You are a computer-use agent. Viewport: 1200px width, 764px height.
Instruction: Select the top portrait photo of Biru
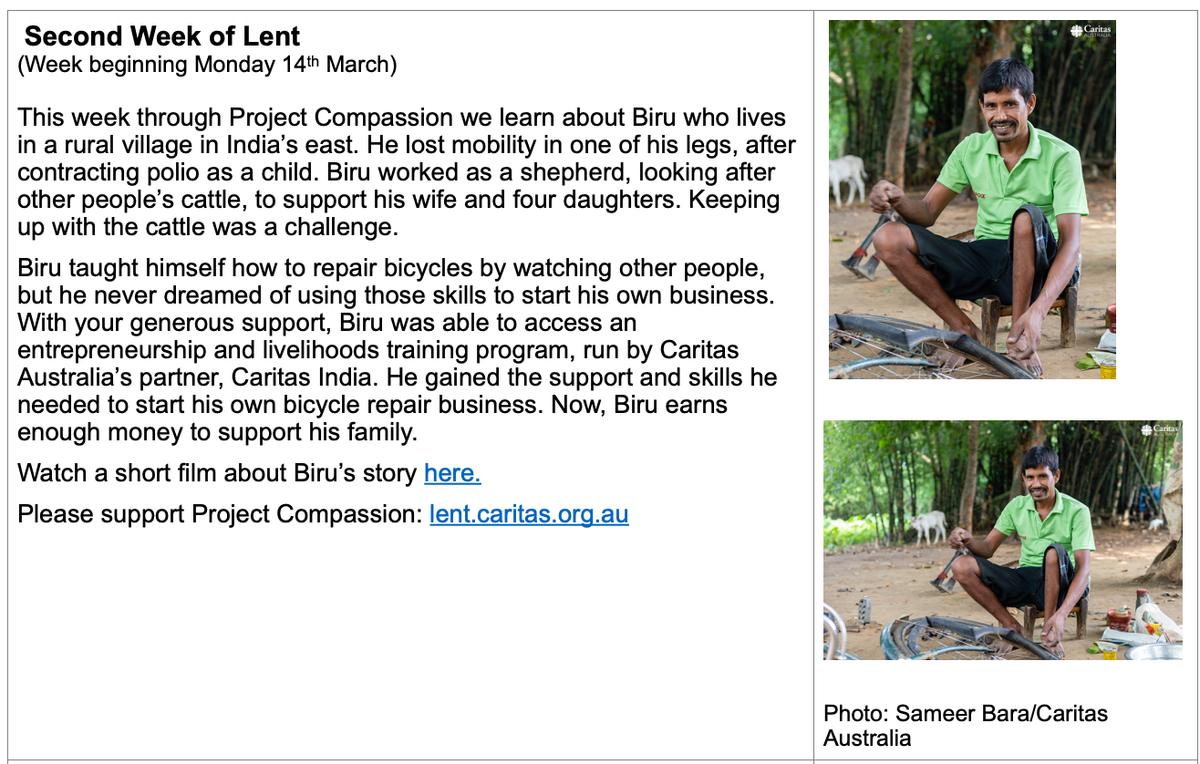[972, 199]
